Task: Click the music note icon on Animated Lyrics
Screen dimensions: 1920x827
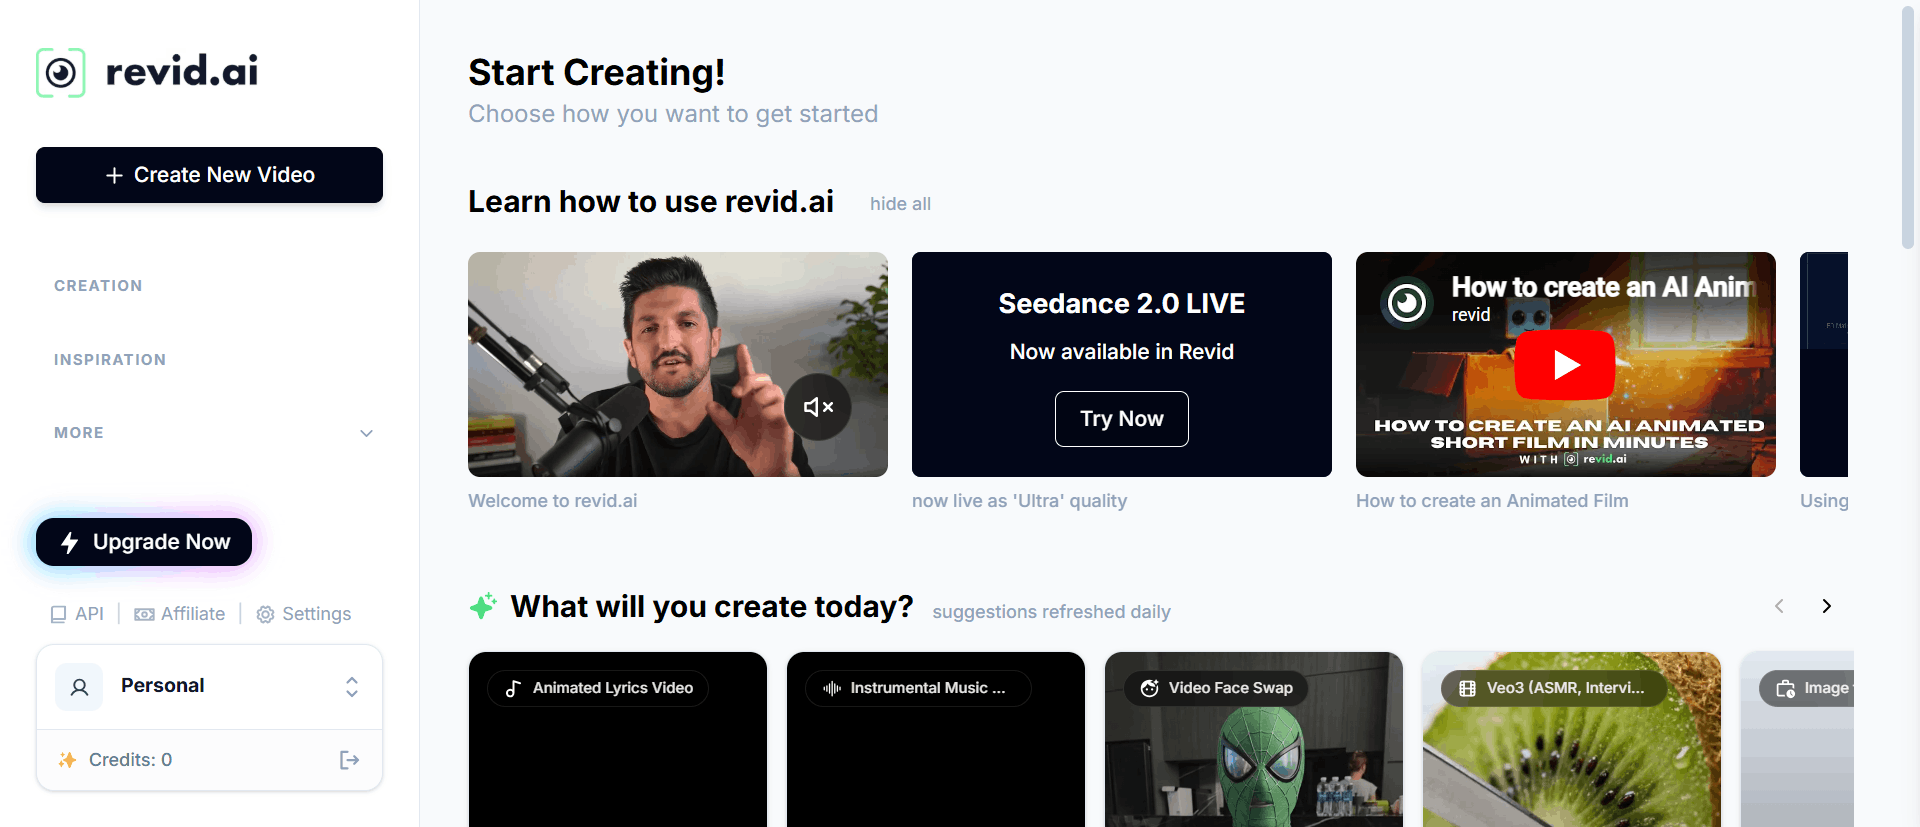Action: [x=513, y=688]
